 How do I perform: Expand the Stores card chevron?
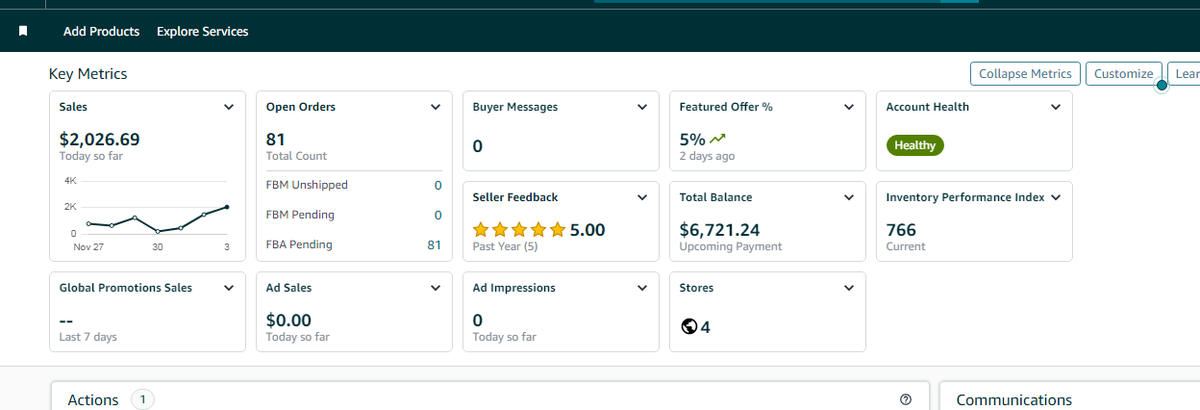pyautogui.click(x=849, y=288)
